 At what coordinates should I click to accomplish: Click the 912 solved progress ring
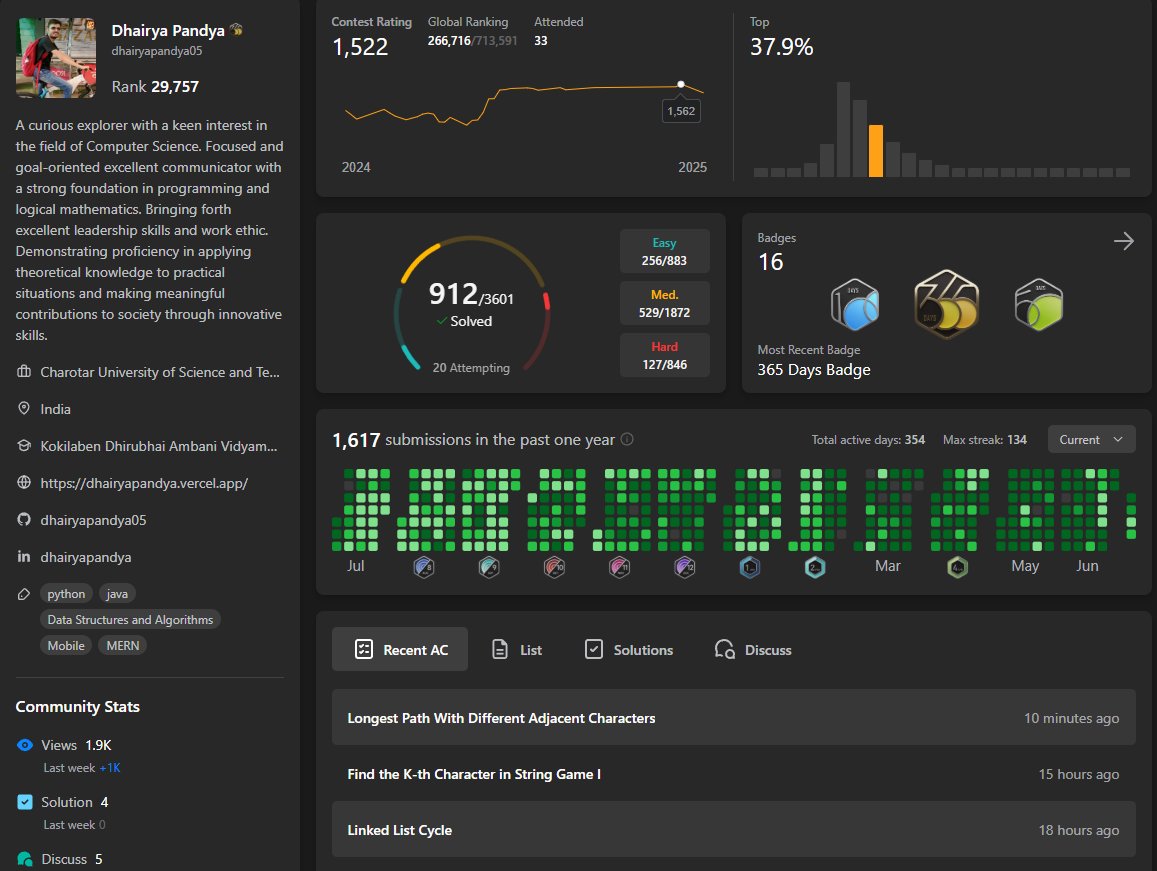(x=472, y=304)
